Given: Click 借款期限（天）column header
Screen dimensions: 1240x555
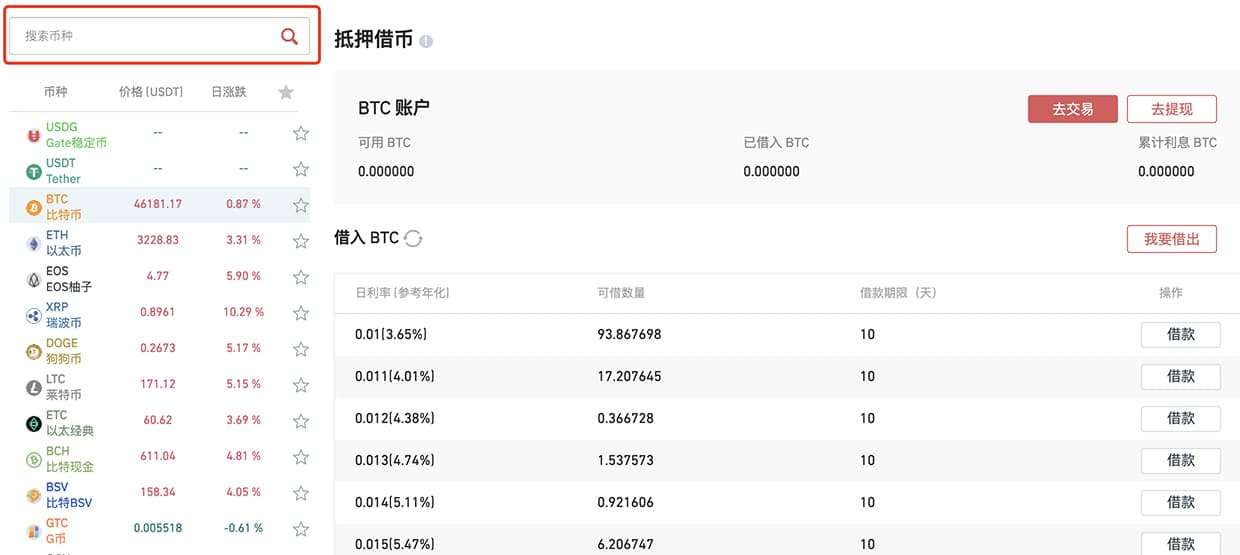Looking at the screenshot, I should tap(898, 293).
